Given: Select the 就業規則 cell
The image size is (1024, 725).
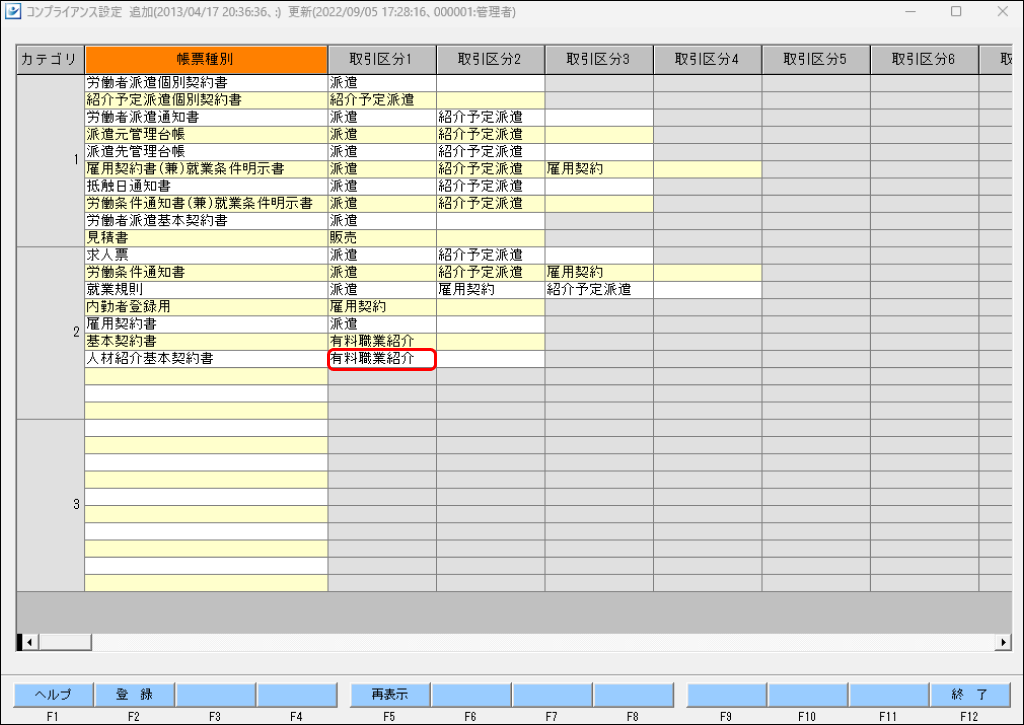Looking at the screenshot, I should pyautogui.click(x=206, y=289).
